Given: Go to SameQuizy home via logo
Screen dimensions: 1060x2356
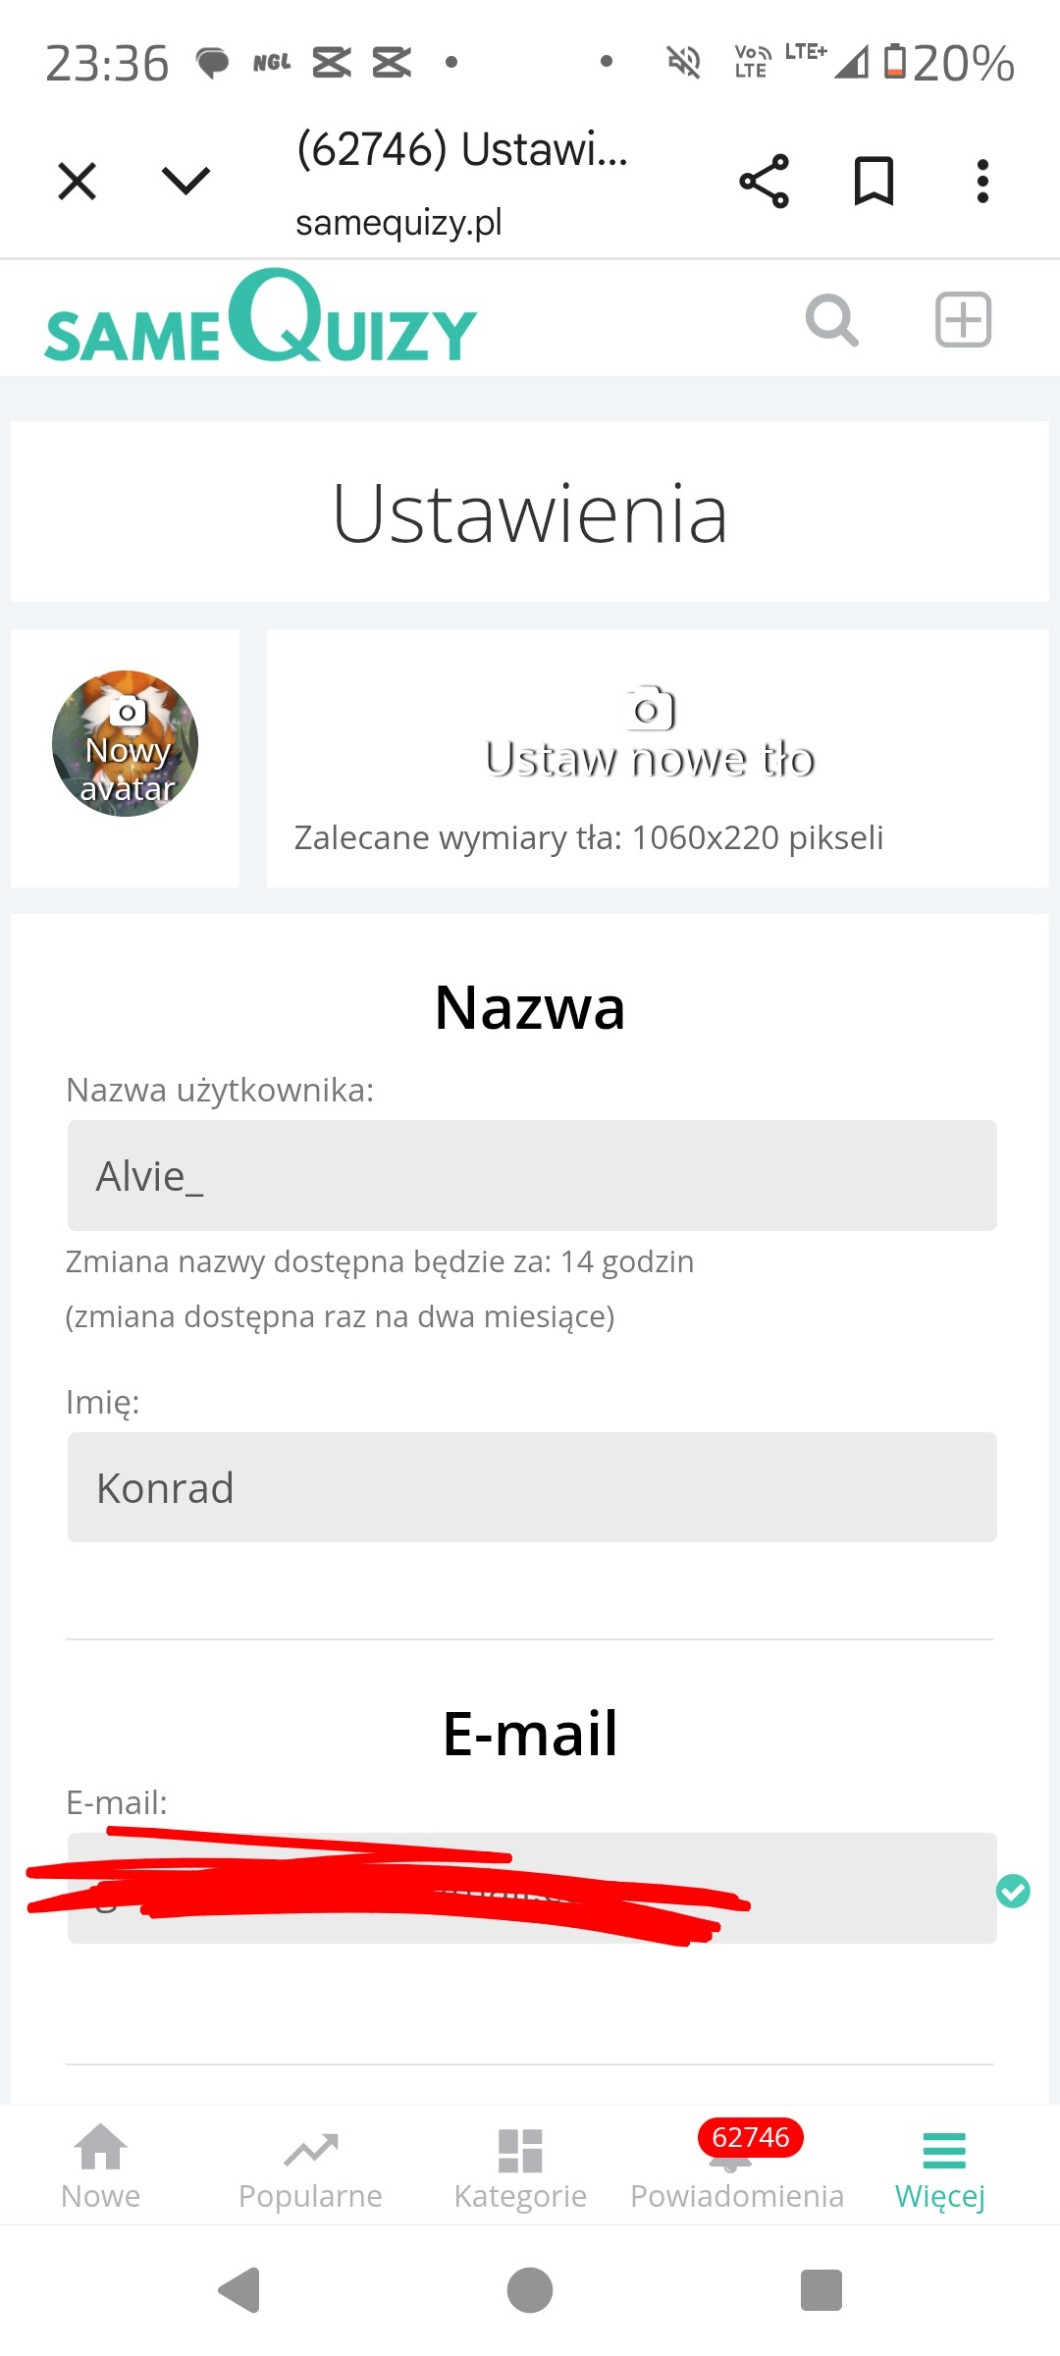Looking at the screenshot, I should (x=261, y=318).
